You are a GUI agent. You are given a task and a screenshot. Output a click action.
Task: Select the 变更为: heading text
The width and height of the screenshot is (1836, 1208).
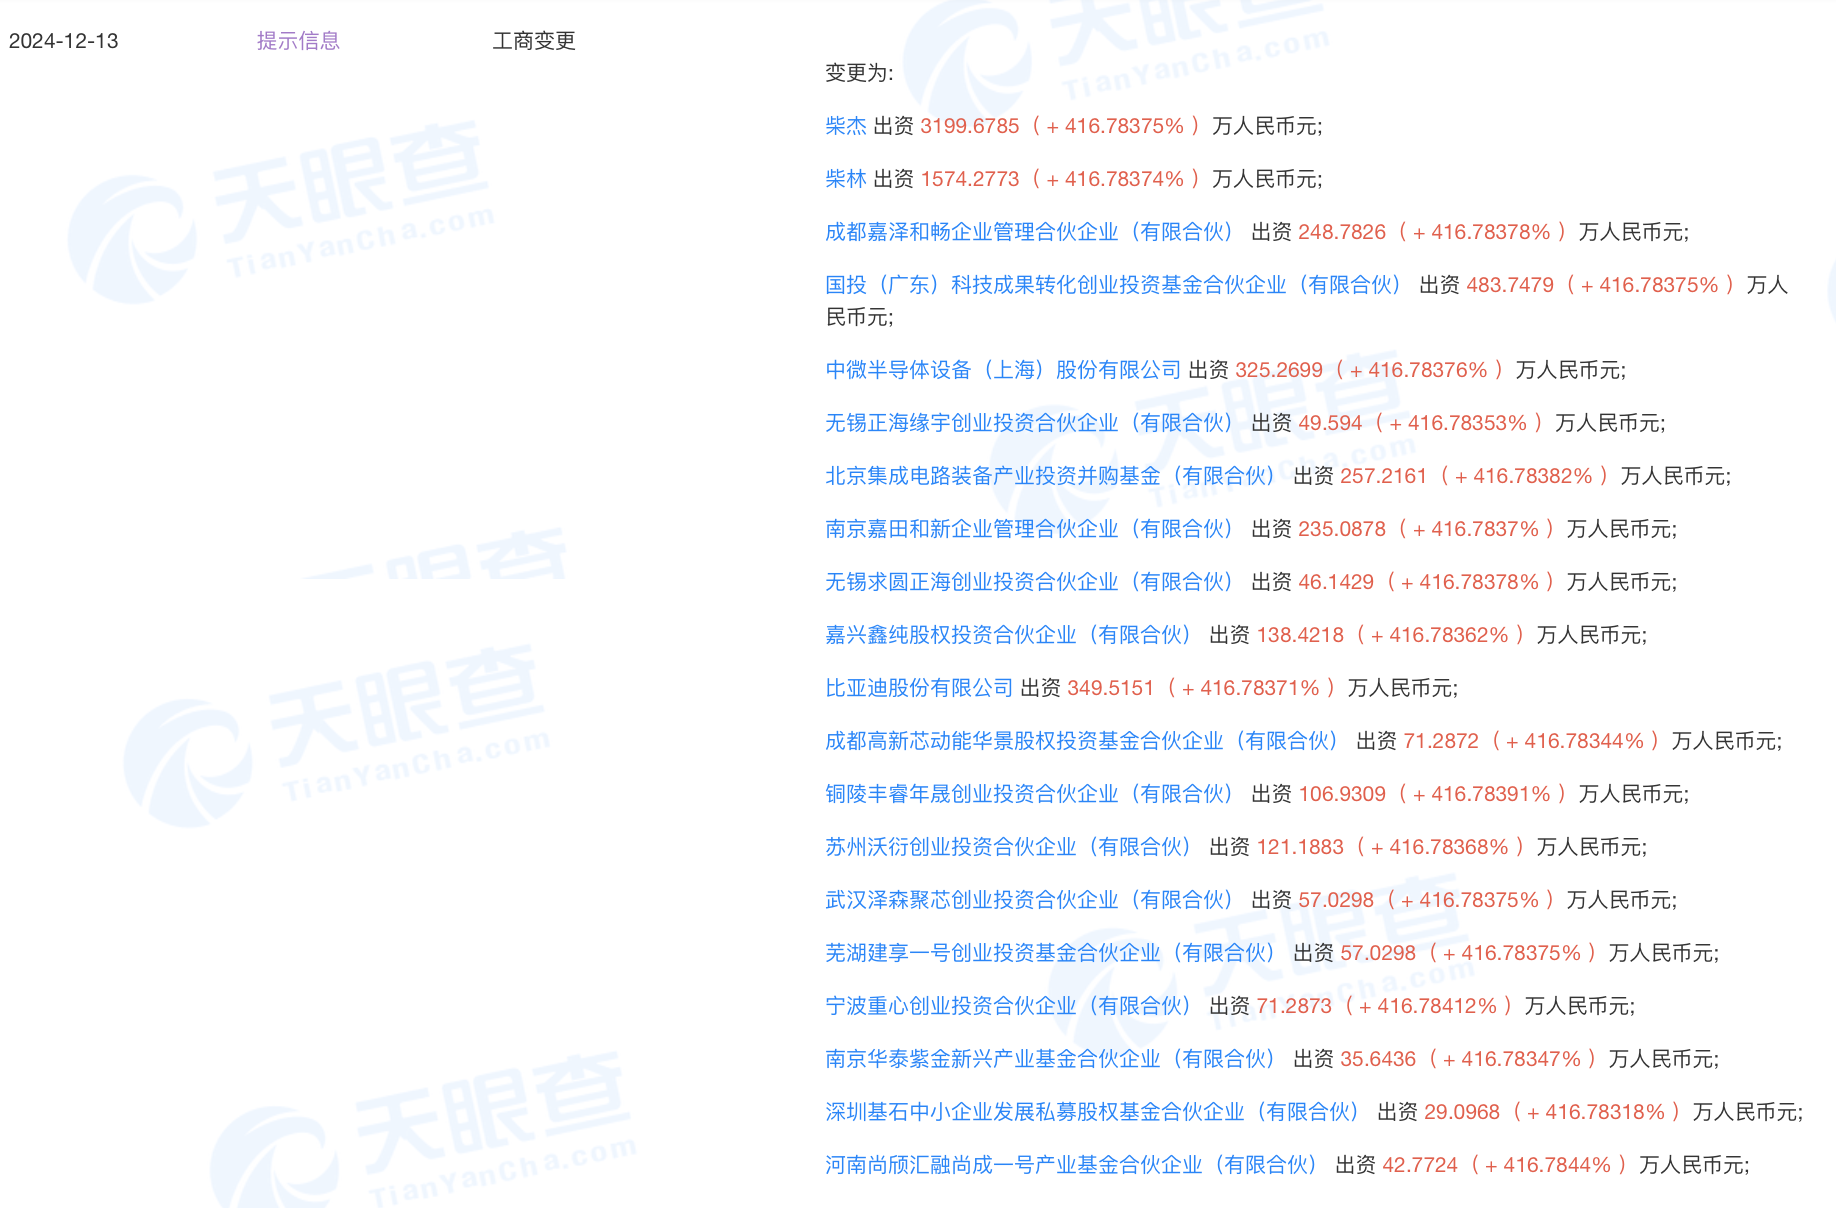pyautogui.click(x=859, y=73)
